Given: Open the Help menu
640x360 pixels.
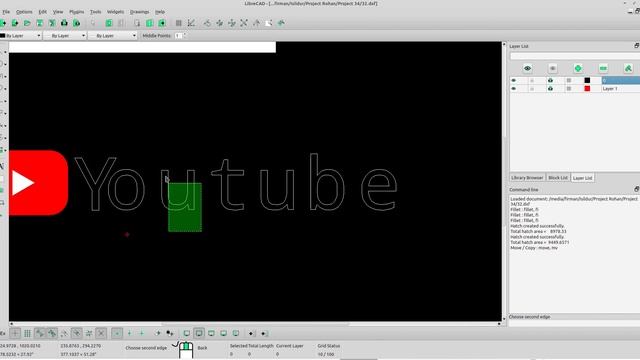Looking at the screenshot, I should [160, 12].
